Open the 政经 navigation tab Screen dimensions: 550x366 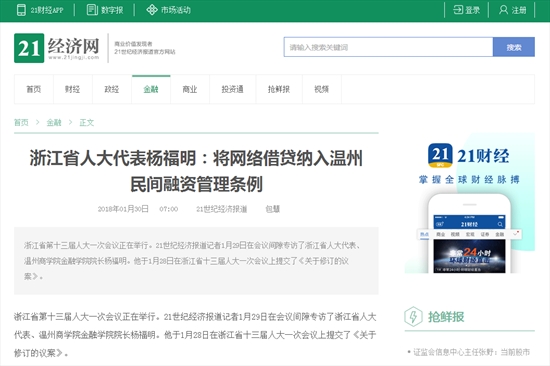pyautogui.click(x=112, y=89)
